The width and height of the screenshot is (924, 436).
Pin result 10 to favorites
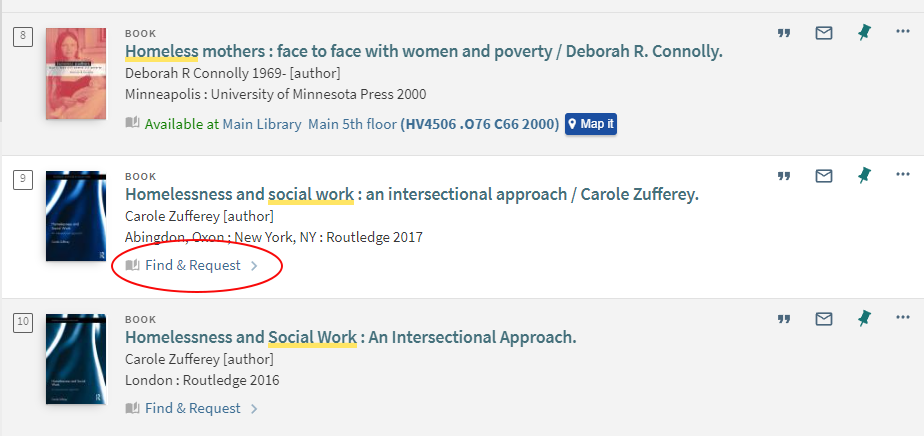[864, 319]
